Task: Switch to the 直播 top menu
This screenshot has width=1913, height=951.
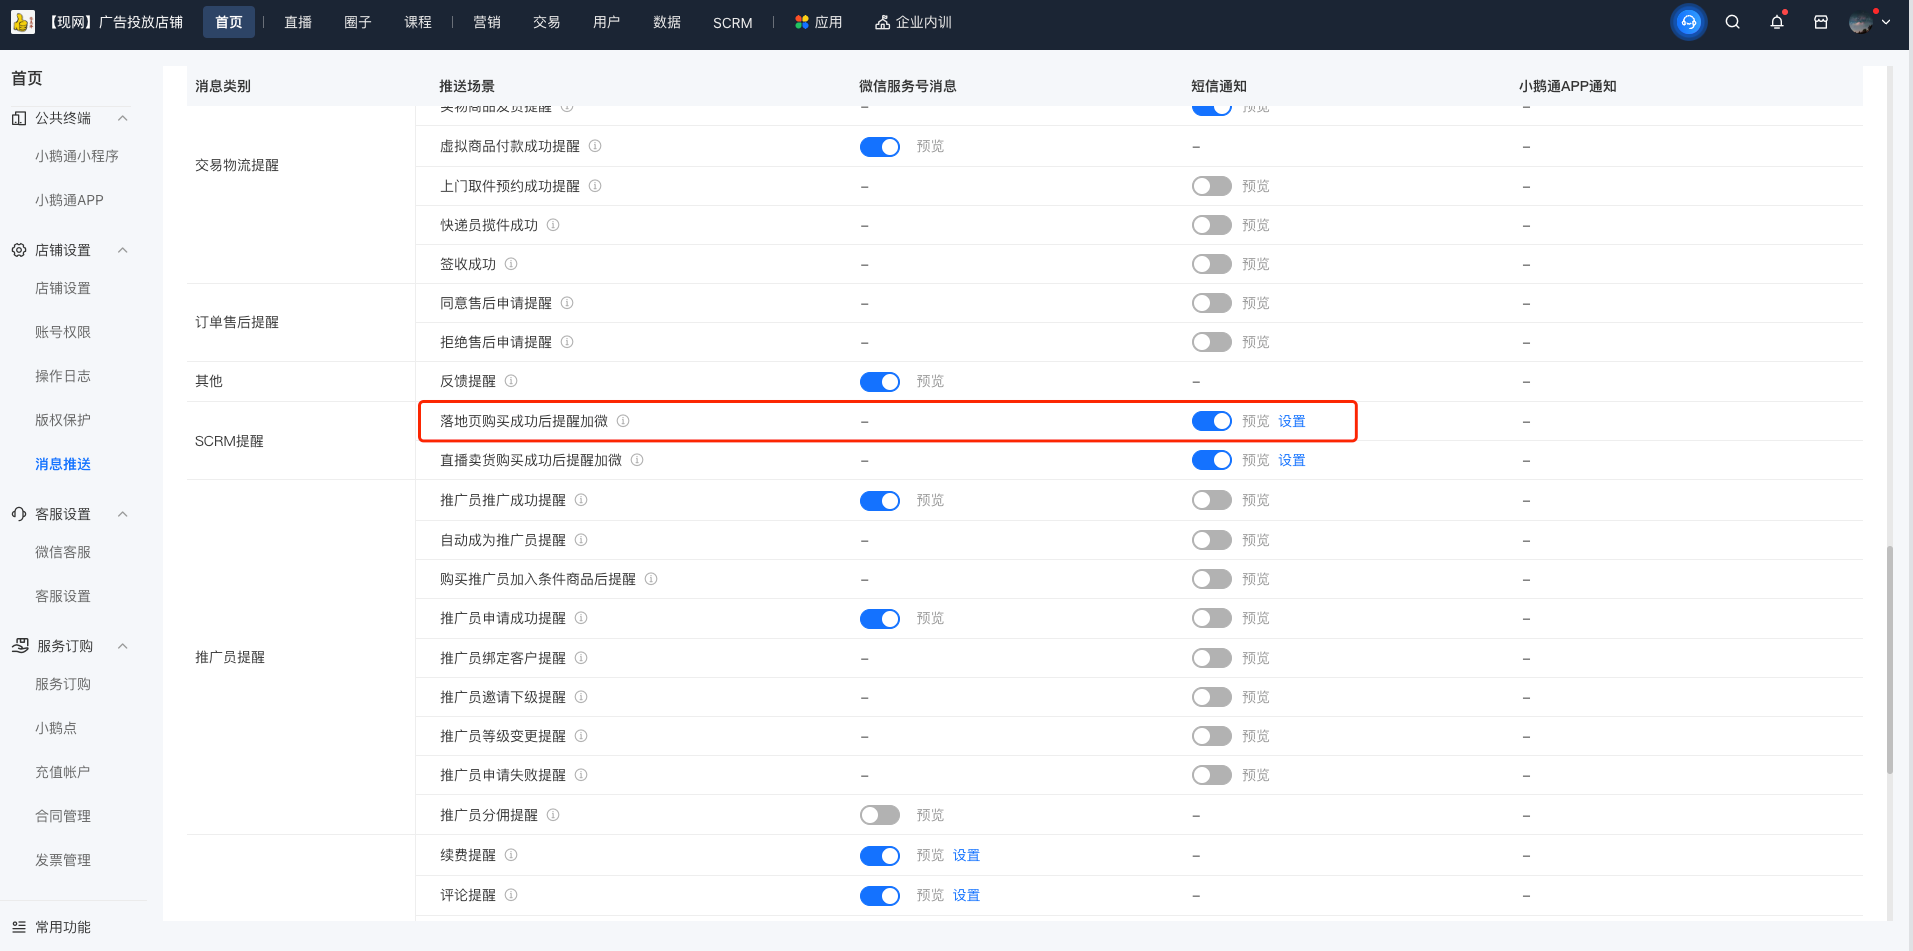Action: [x=298, y=22]
